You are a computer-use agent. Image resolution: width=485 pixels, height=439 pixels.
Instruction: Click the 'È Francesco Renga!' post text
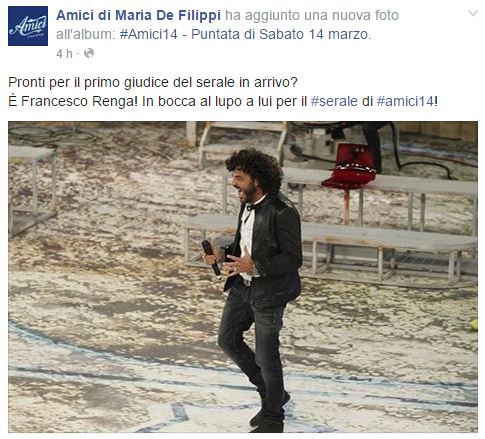point(73,101)
